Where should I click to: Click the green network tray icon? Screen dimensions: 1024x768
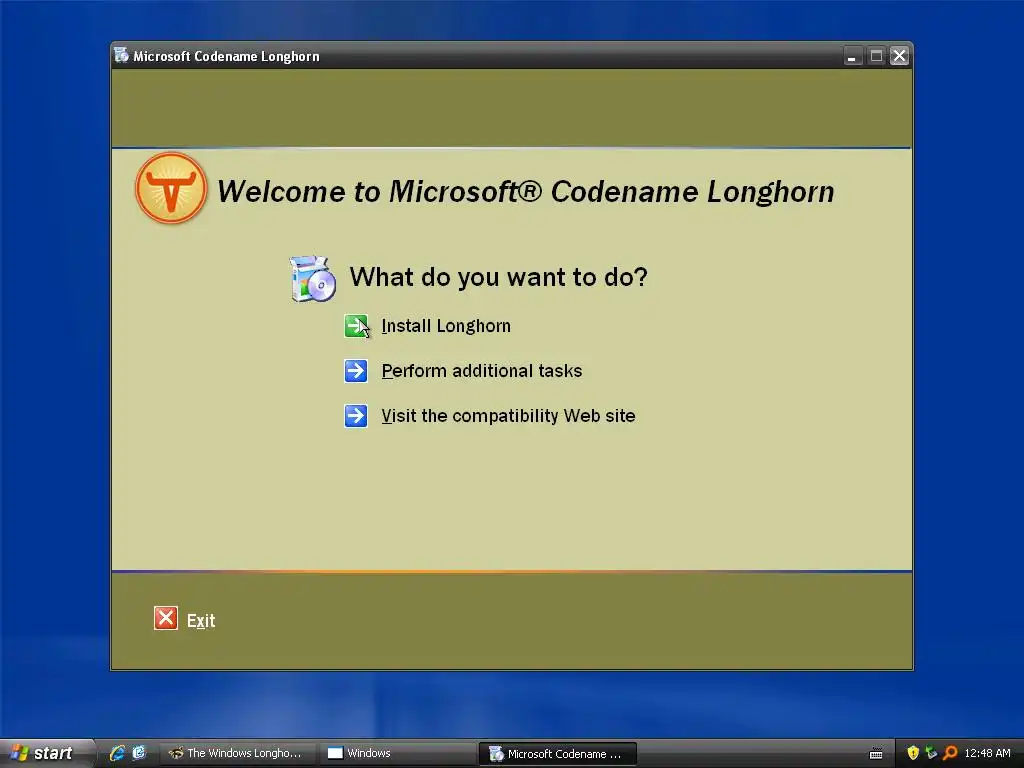931,753
